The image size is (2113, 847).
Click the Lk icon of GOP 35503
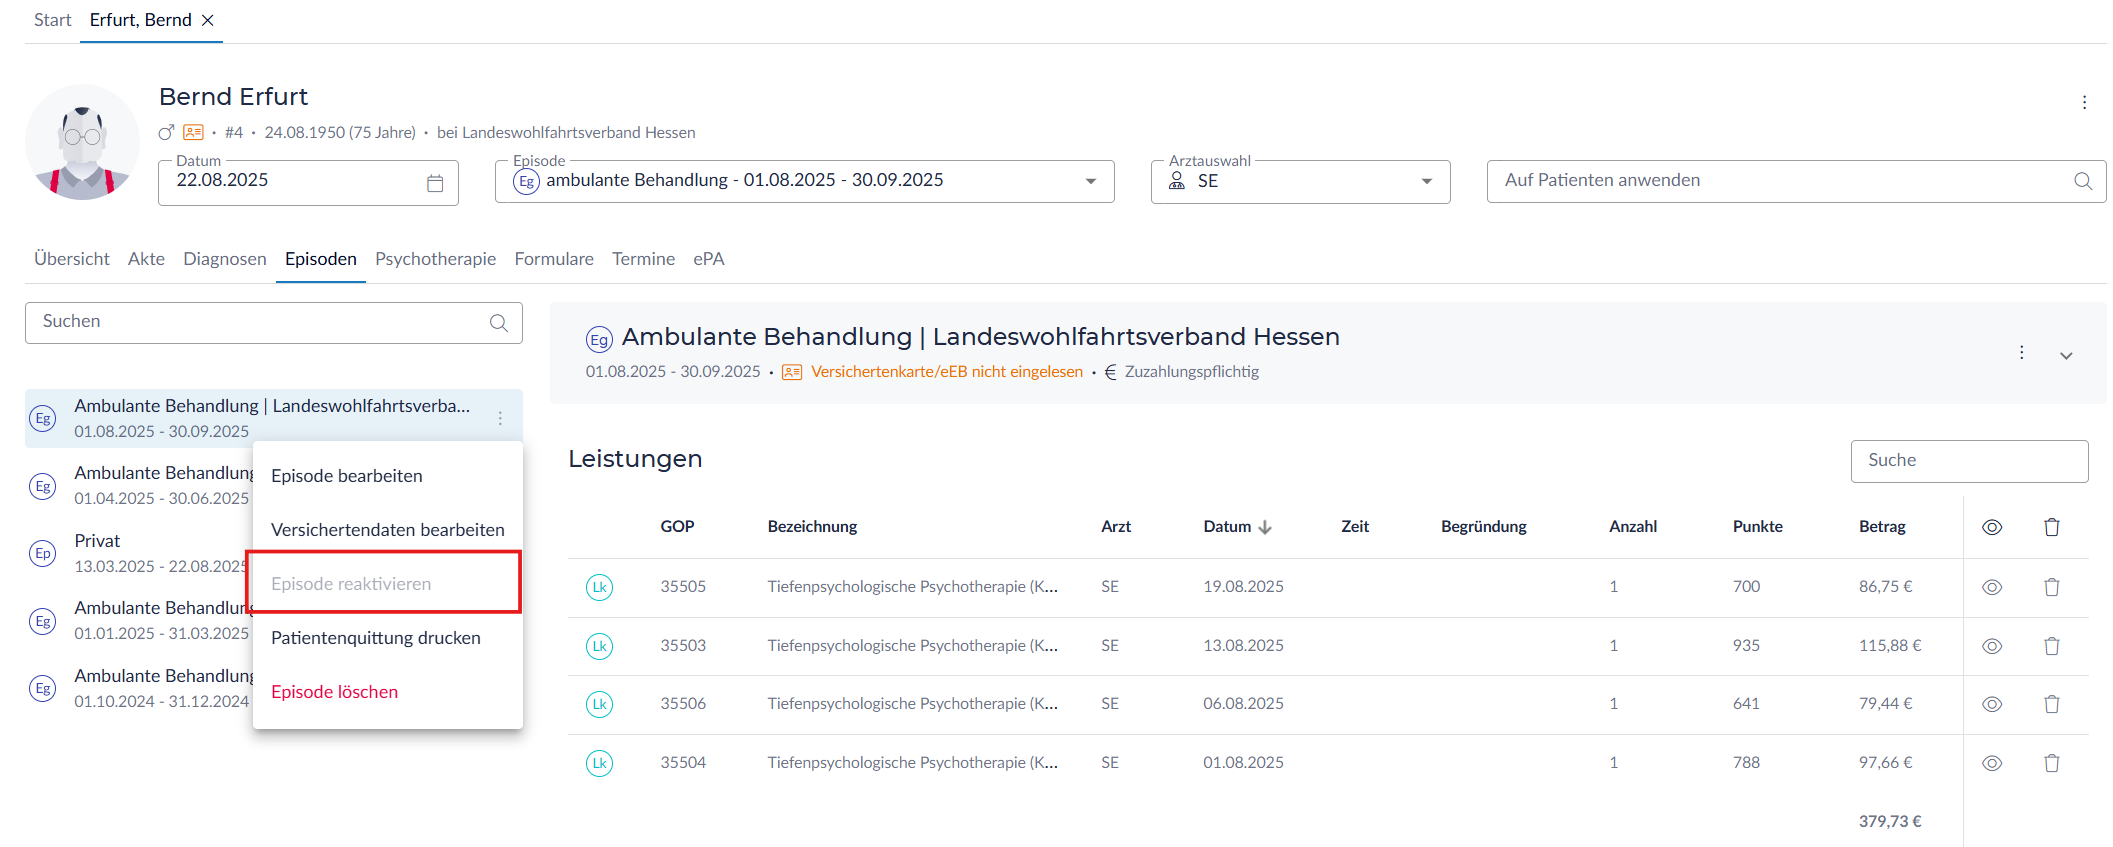599,646
